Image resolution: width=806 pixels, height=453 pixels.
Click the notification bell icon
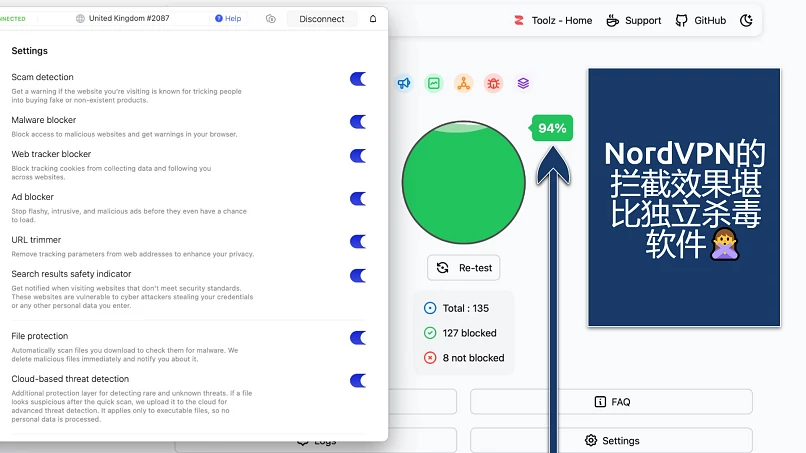tap(373, 19)
